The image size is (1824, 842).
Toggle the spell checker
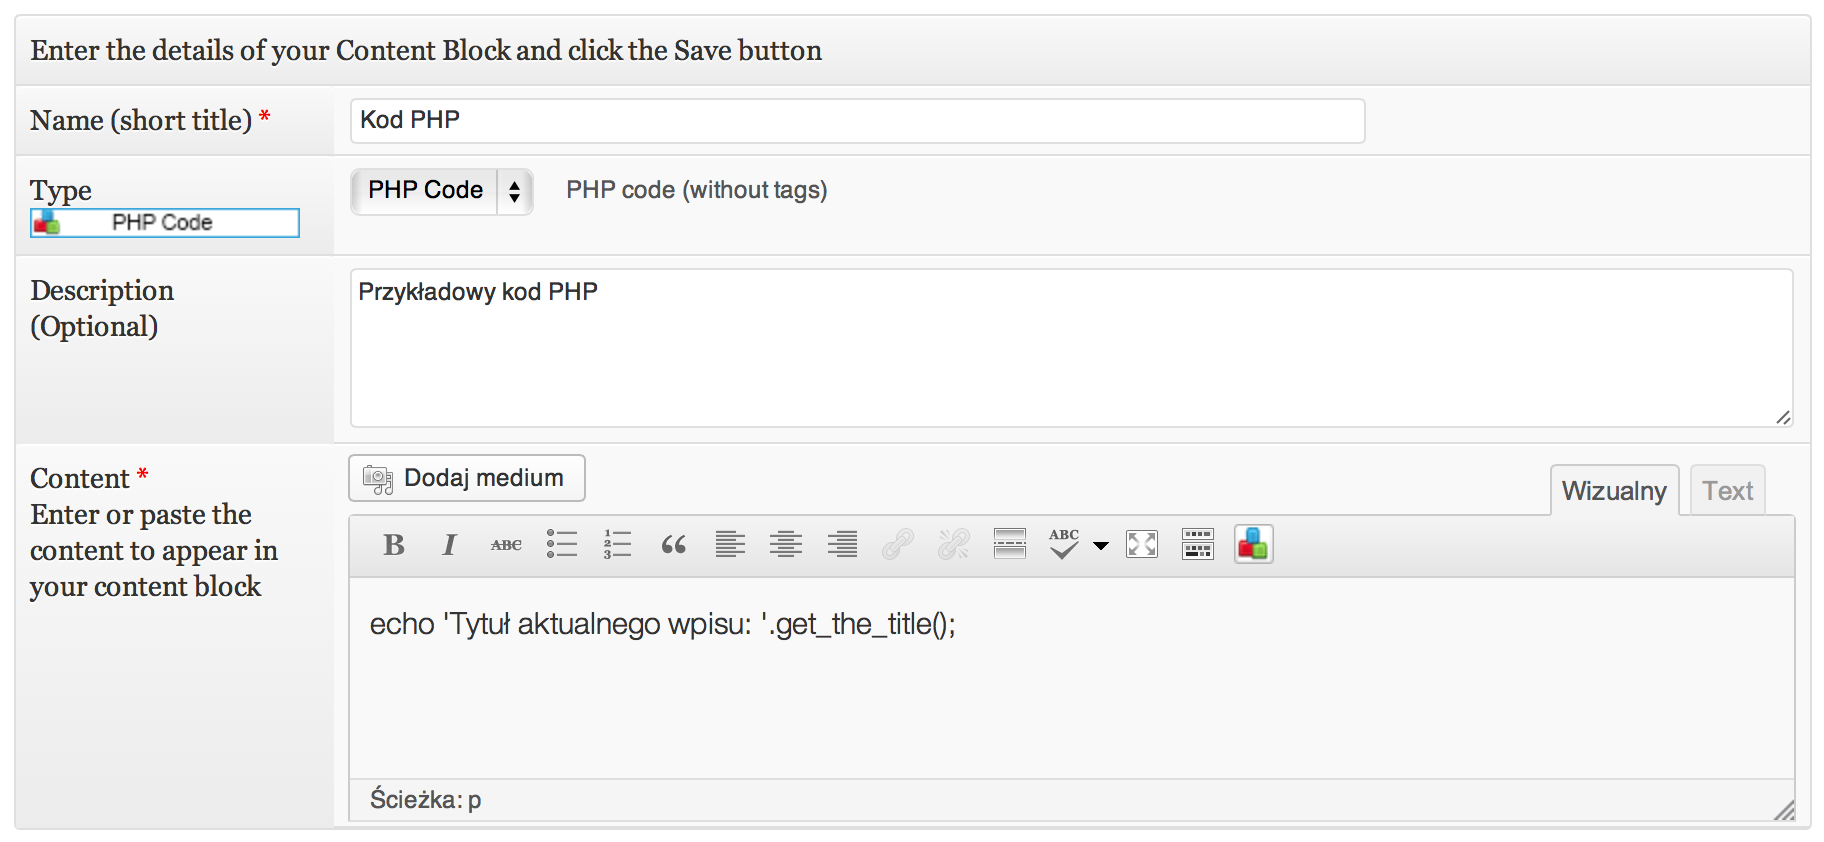pyautogui.click(x=1064, y=545)
